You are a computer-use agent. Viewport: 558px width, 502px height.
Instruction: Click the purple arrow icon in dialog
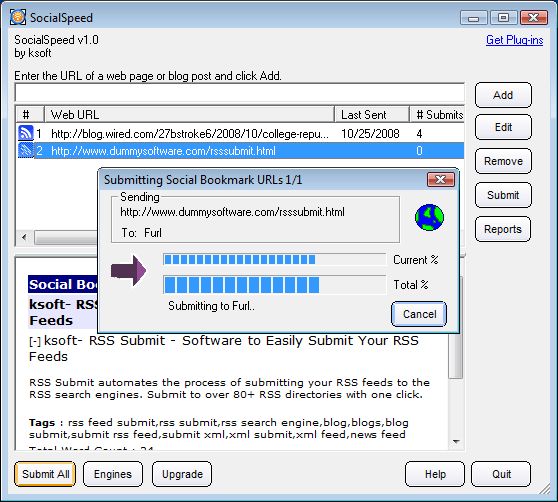pos(128,270)
